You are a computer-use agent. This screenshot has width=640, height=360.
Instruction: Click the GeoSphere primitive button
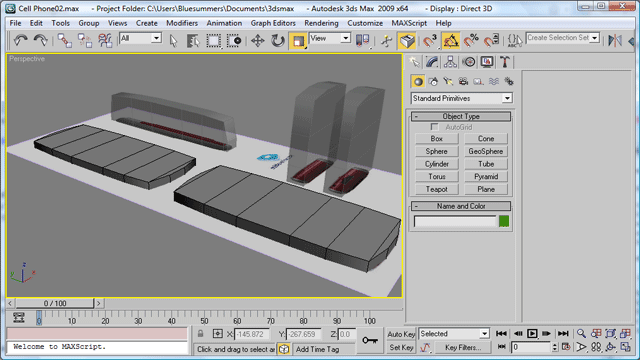[486, 151]
